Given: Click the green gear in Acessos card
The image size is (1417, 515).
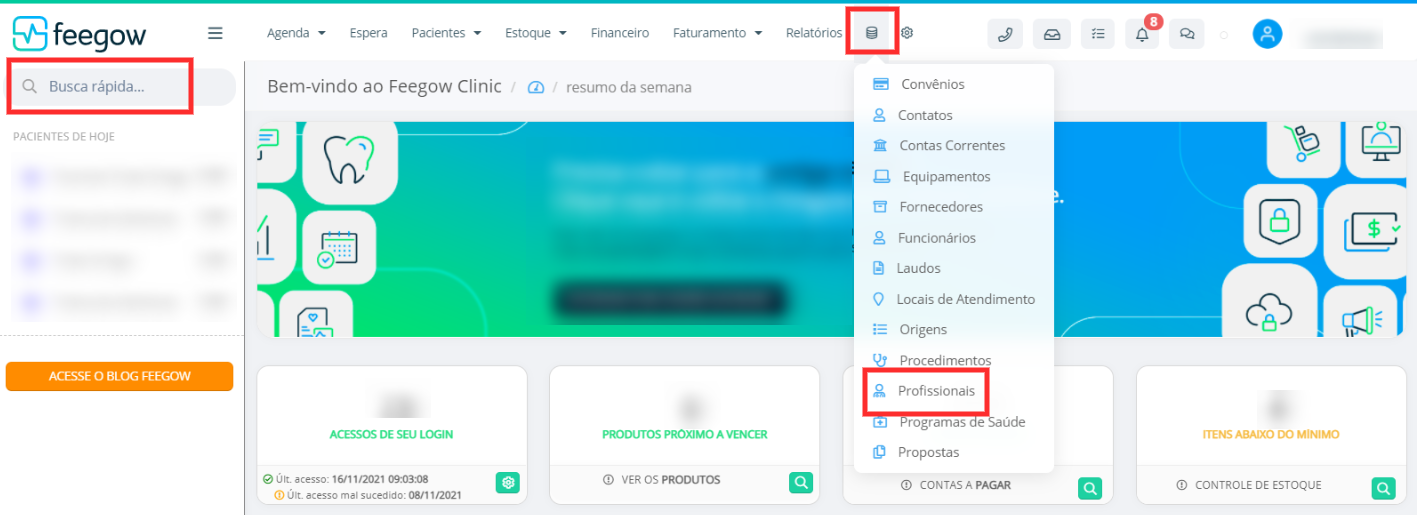Looking at the screenshot, I should (508, 483).
